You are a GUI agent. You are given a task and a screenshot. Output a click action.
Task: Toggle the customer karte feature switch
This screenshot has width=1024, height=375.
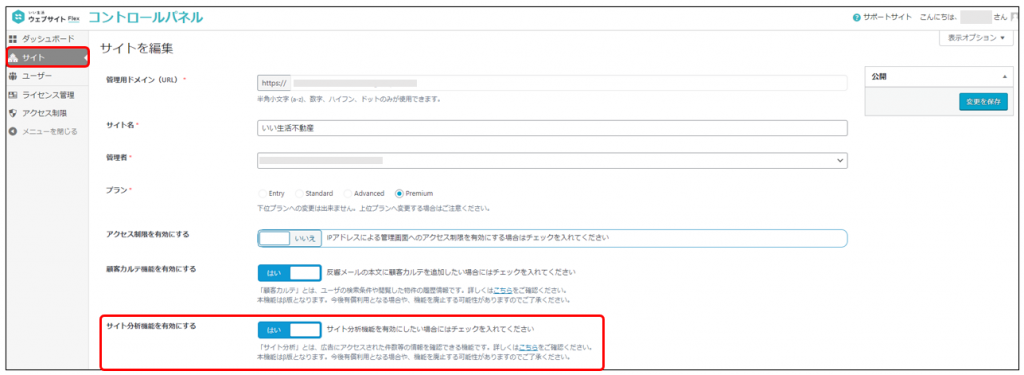pyautogui.click(x=289, y=272)
